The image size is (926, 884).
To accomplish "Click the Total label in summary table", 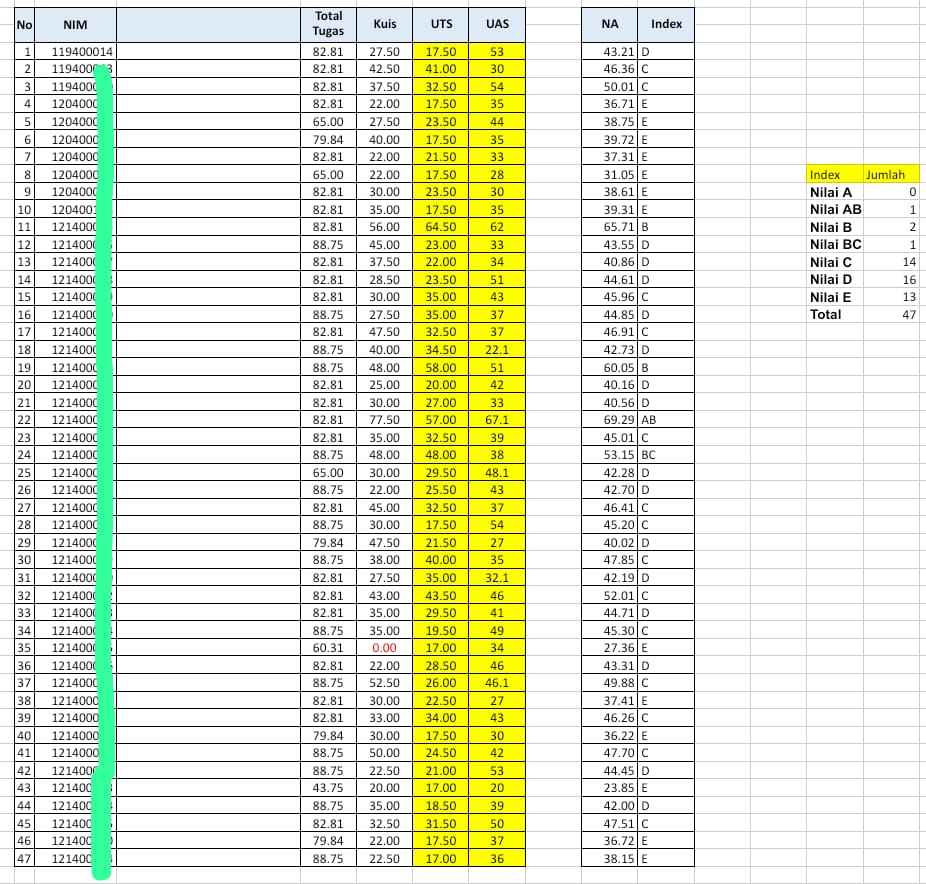I will (x=826, y=314).
